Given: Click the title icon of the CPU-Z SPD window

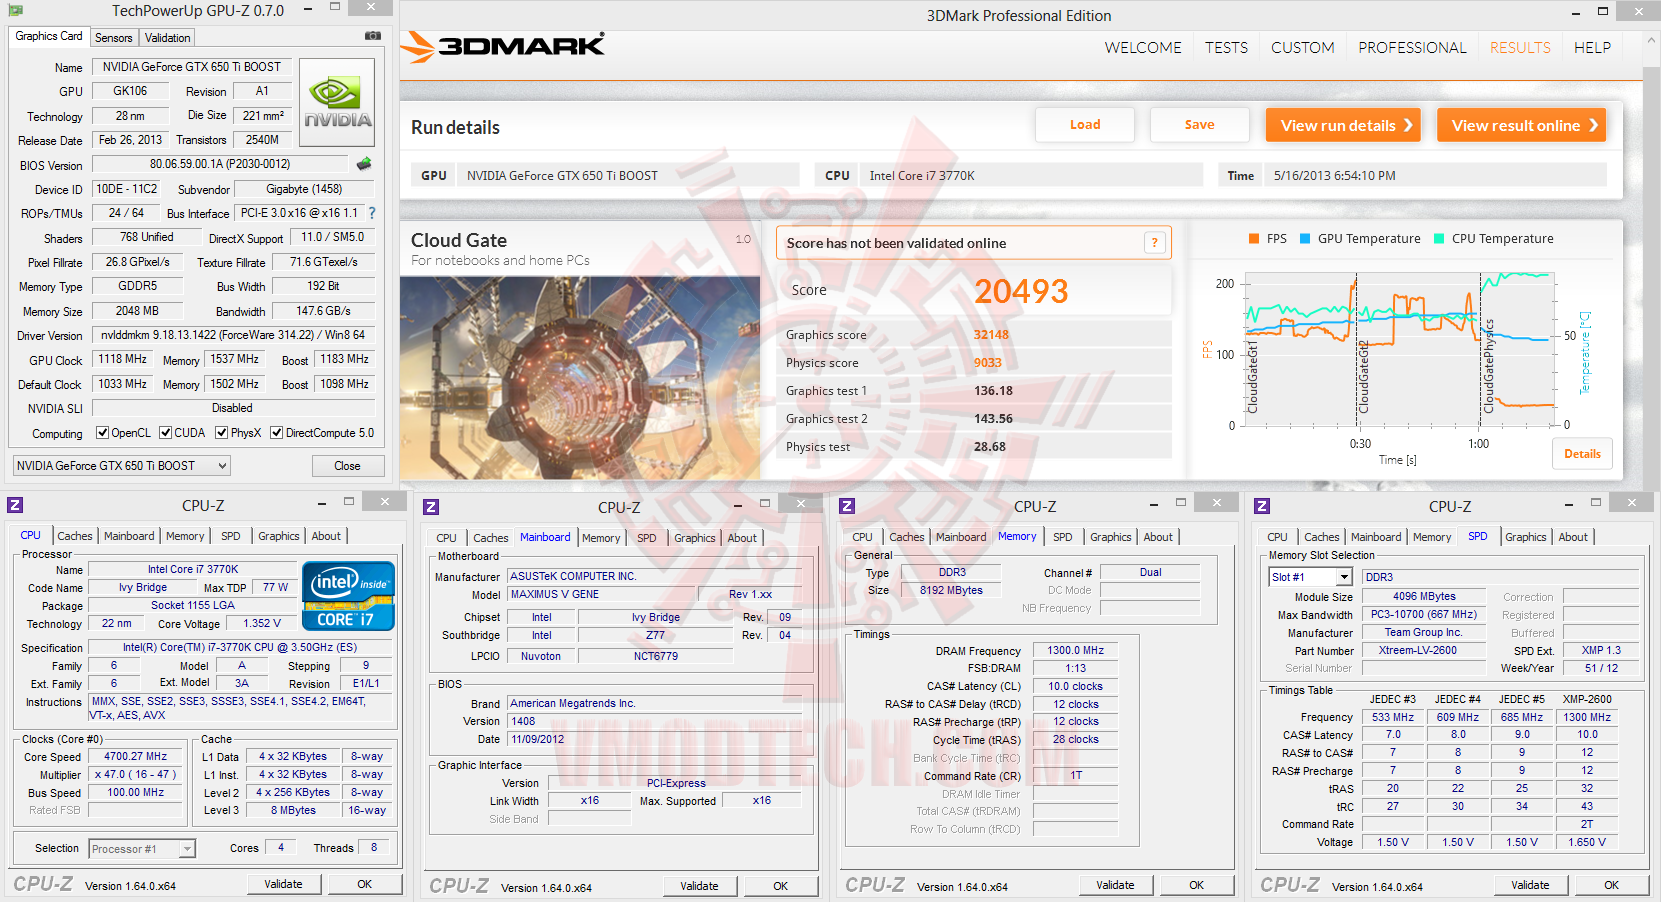Looking at the screenshot, I should 1262,506.
